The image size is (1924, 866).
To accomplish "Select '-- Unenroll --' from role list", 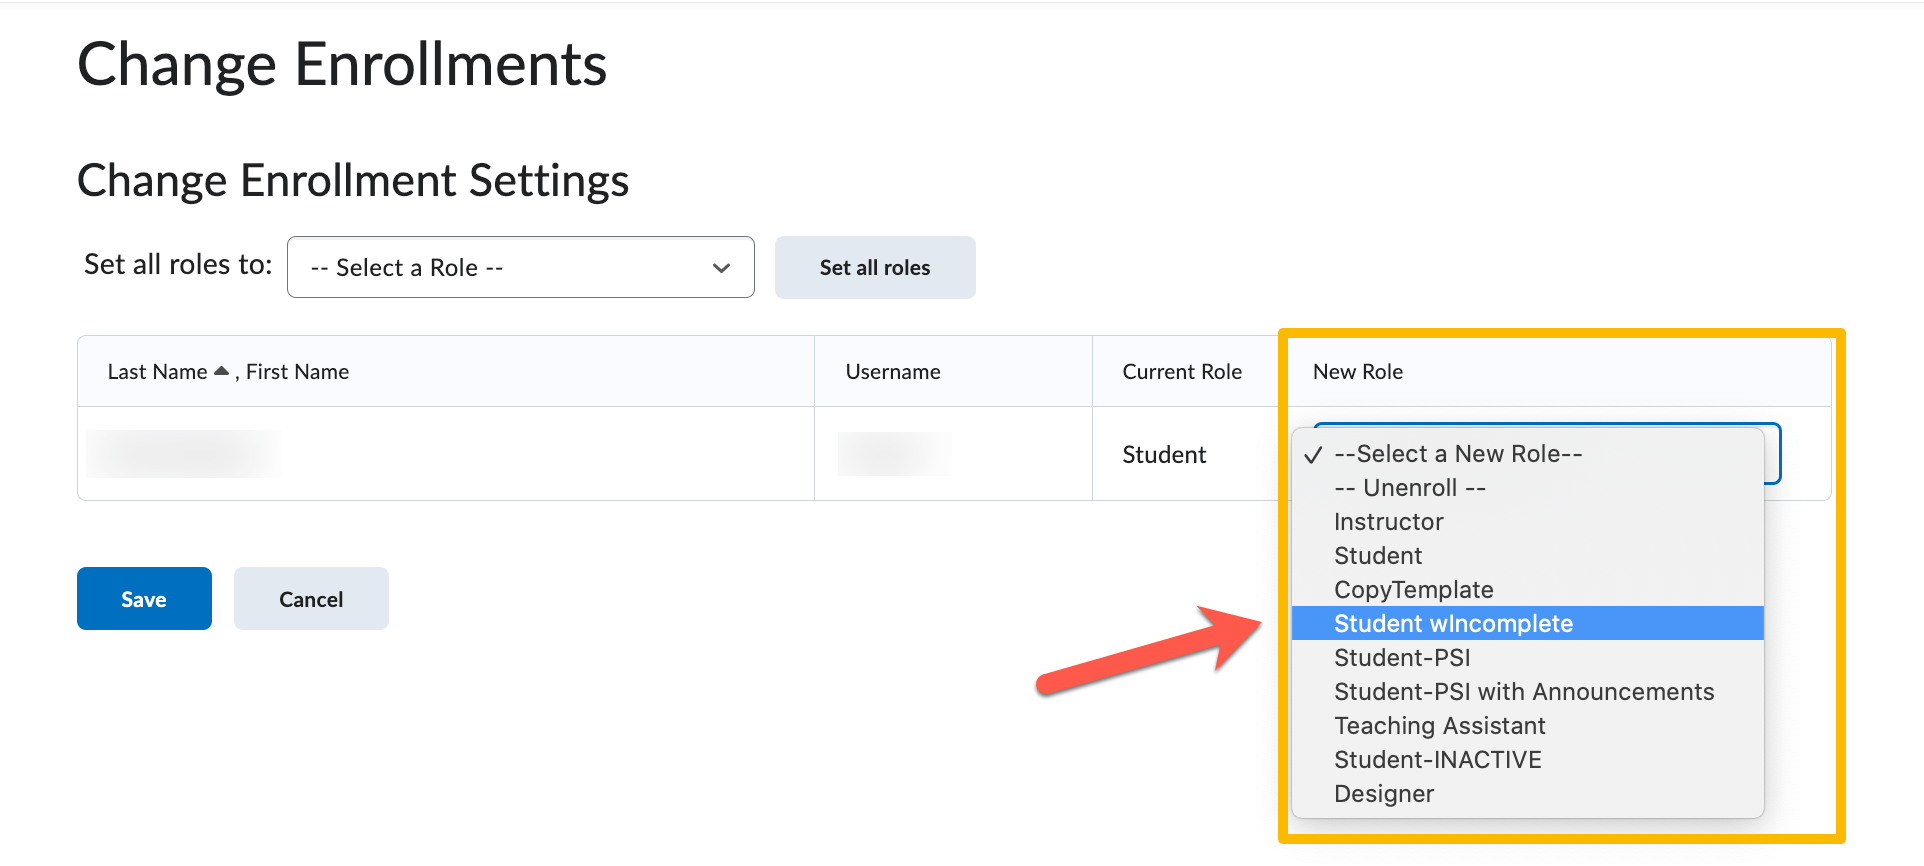I will pos(1410,488).
